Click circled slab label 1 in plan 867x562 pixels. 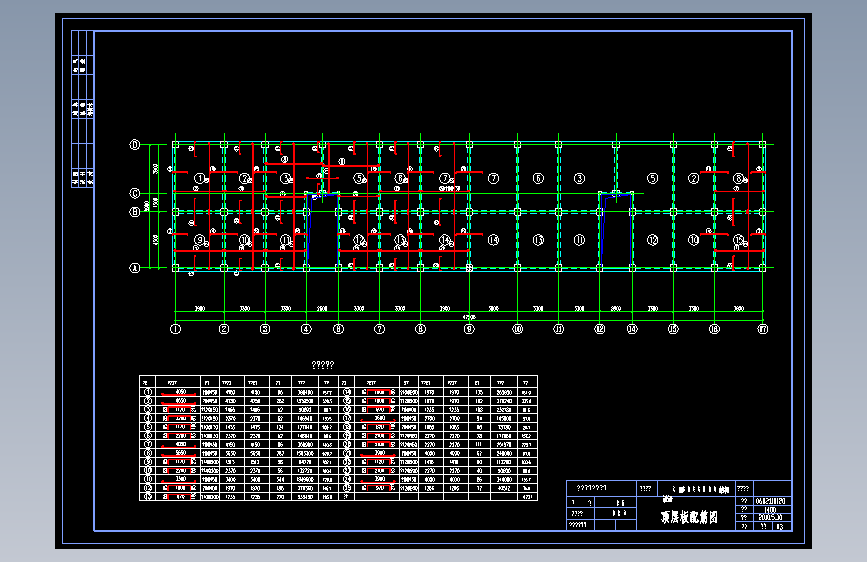[200, 178]
